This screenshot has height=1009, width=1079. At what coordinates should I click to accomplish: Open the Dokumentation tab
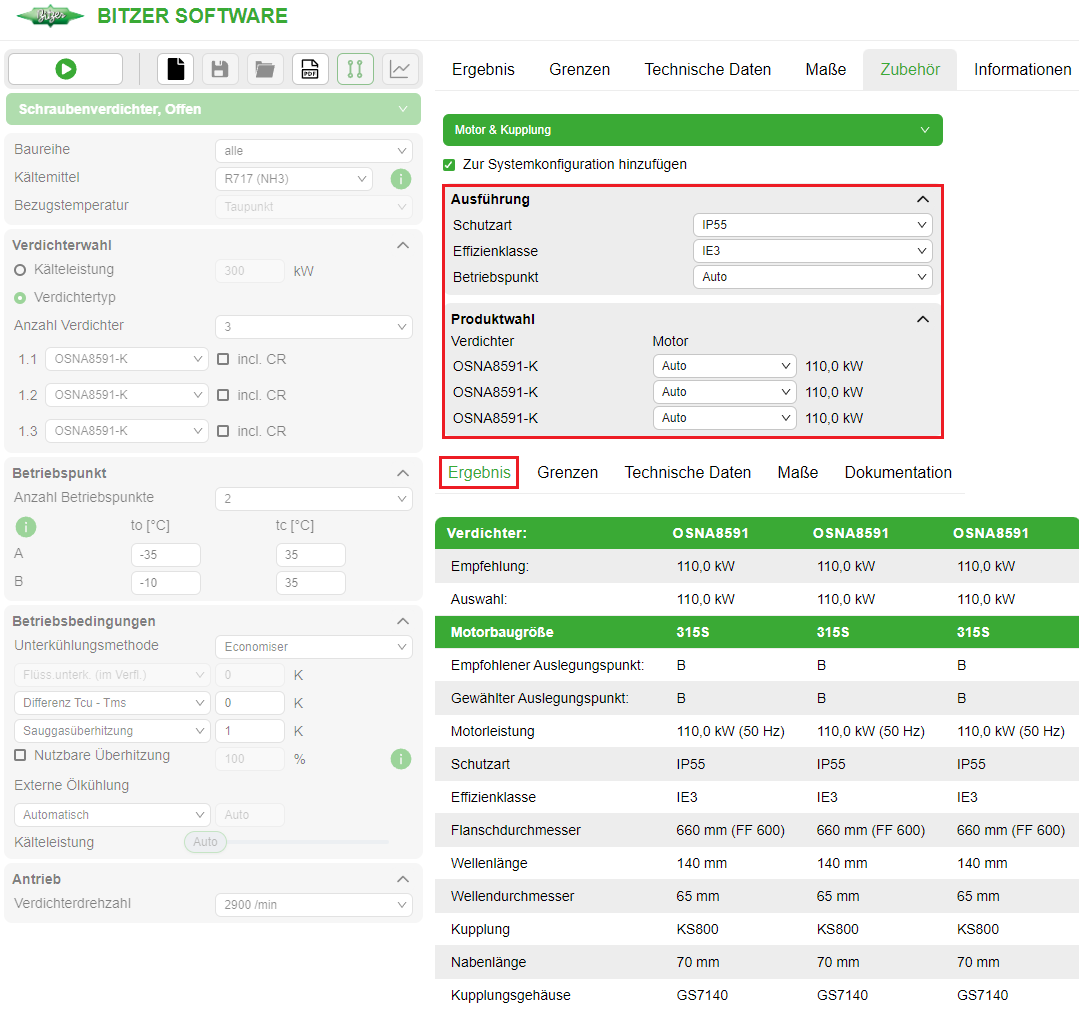point(897,472)
